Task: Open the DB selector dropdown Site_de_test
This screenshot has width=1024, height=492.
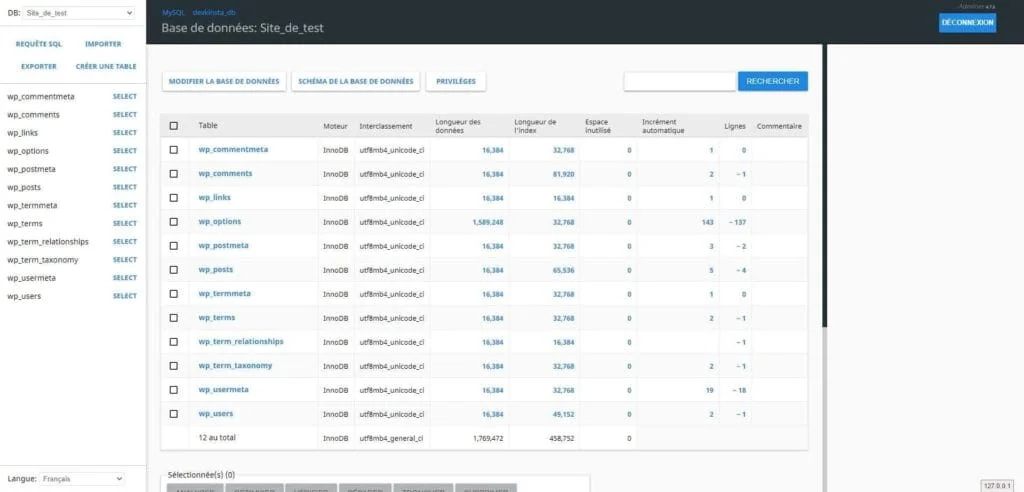Action: tap(79, 13)
